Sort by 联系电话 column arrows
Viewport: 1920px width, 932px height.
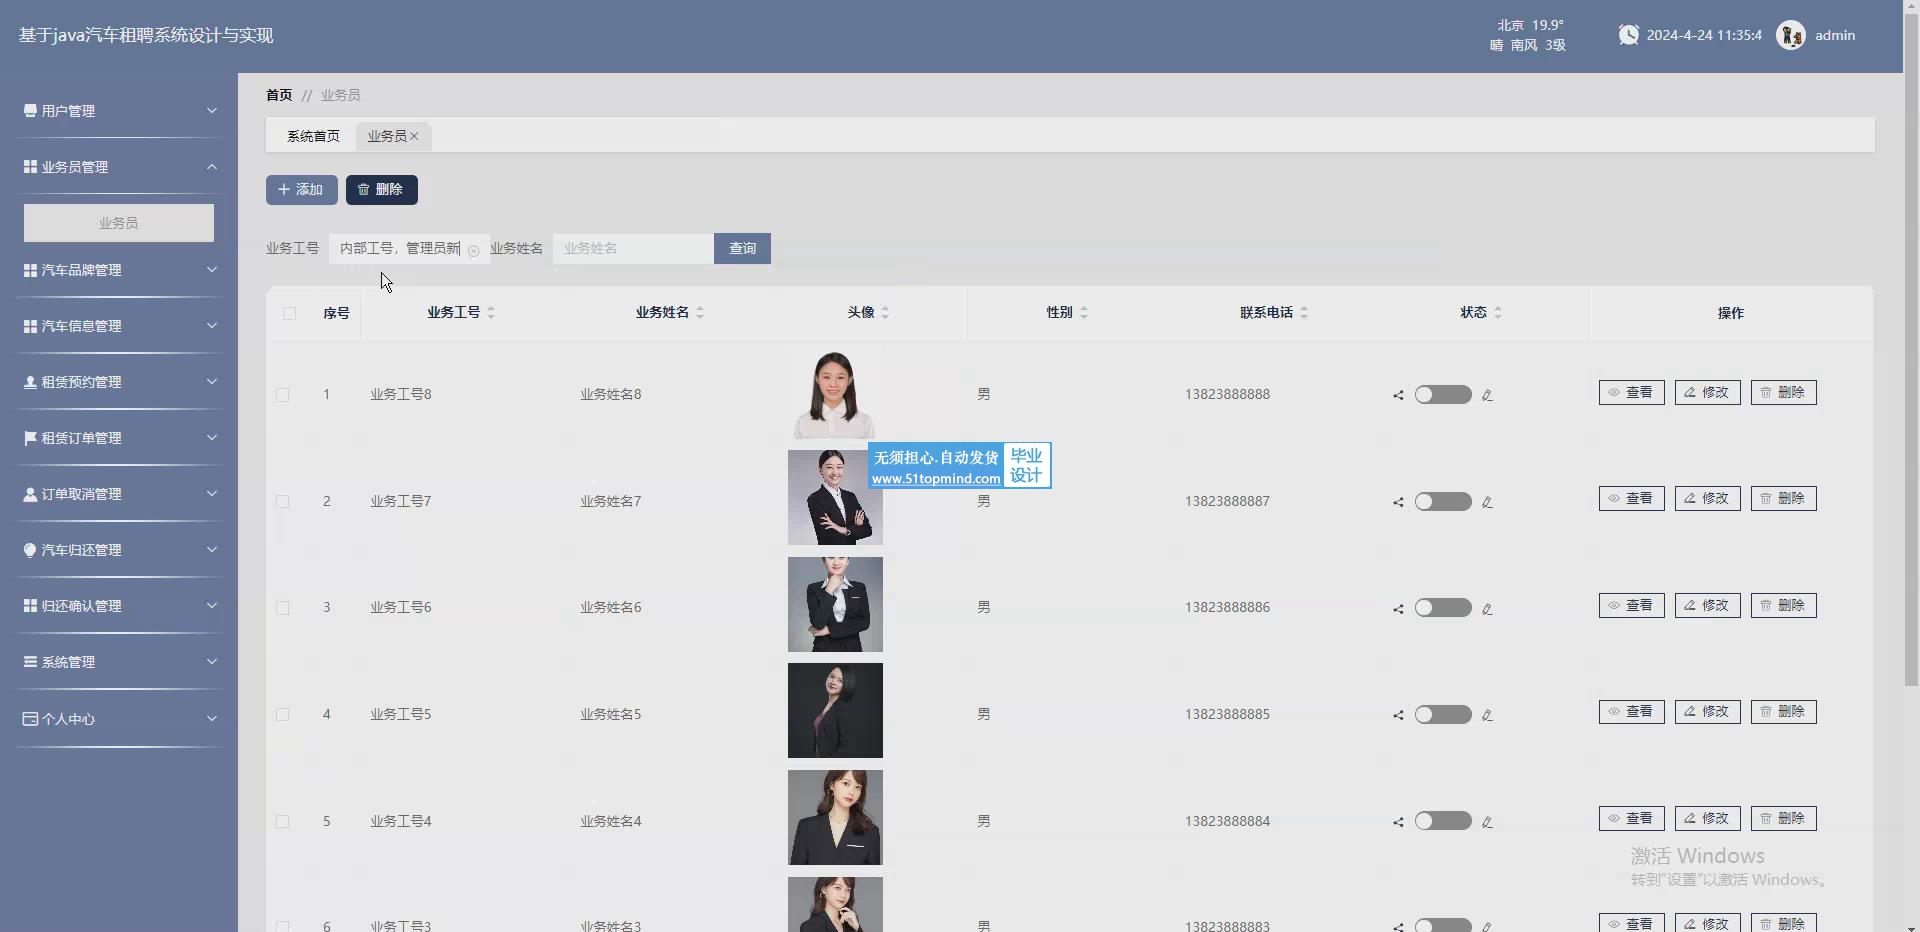pos(1304,313)
